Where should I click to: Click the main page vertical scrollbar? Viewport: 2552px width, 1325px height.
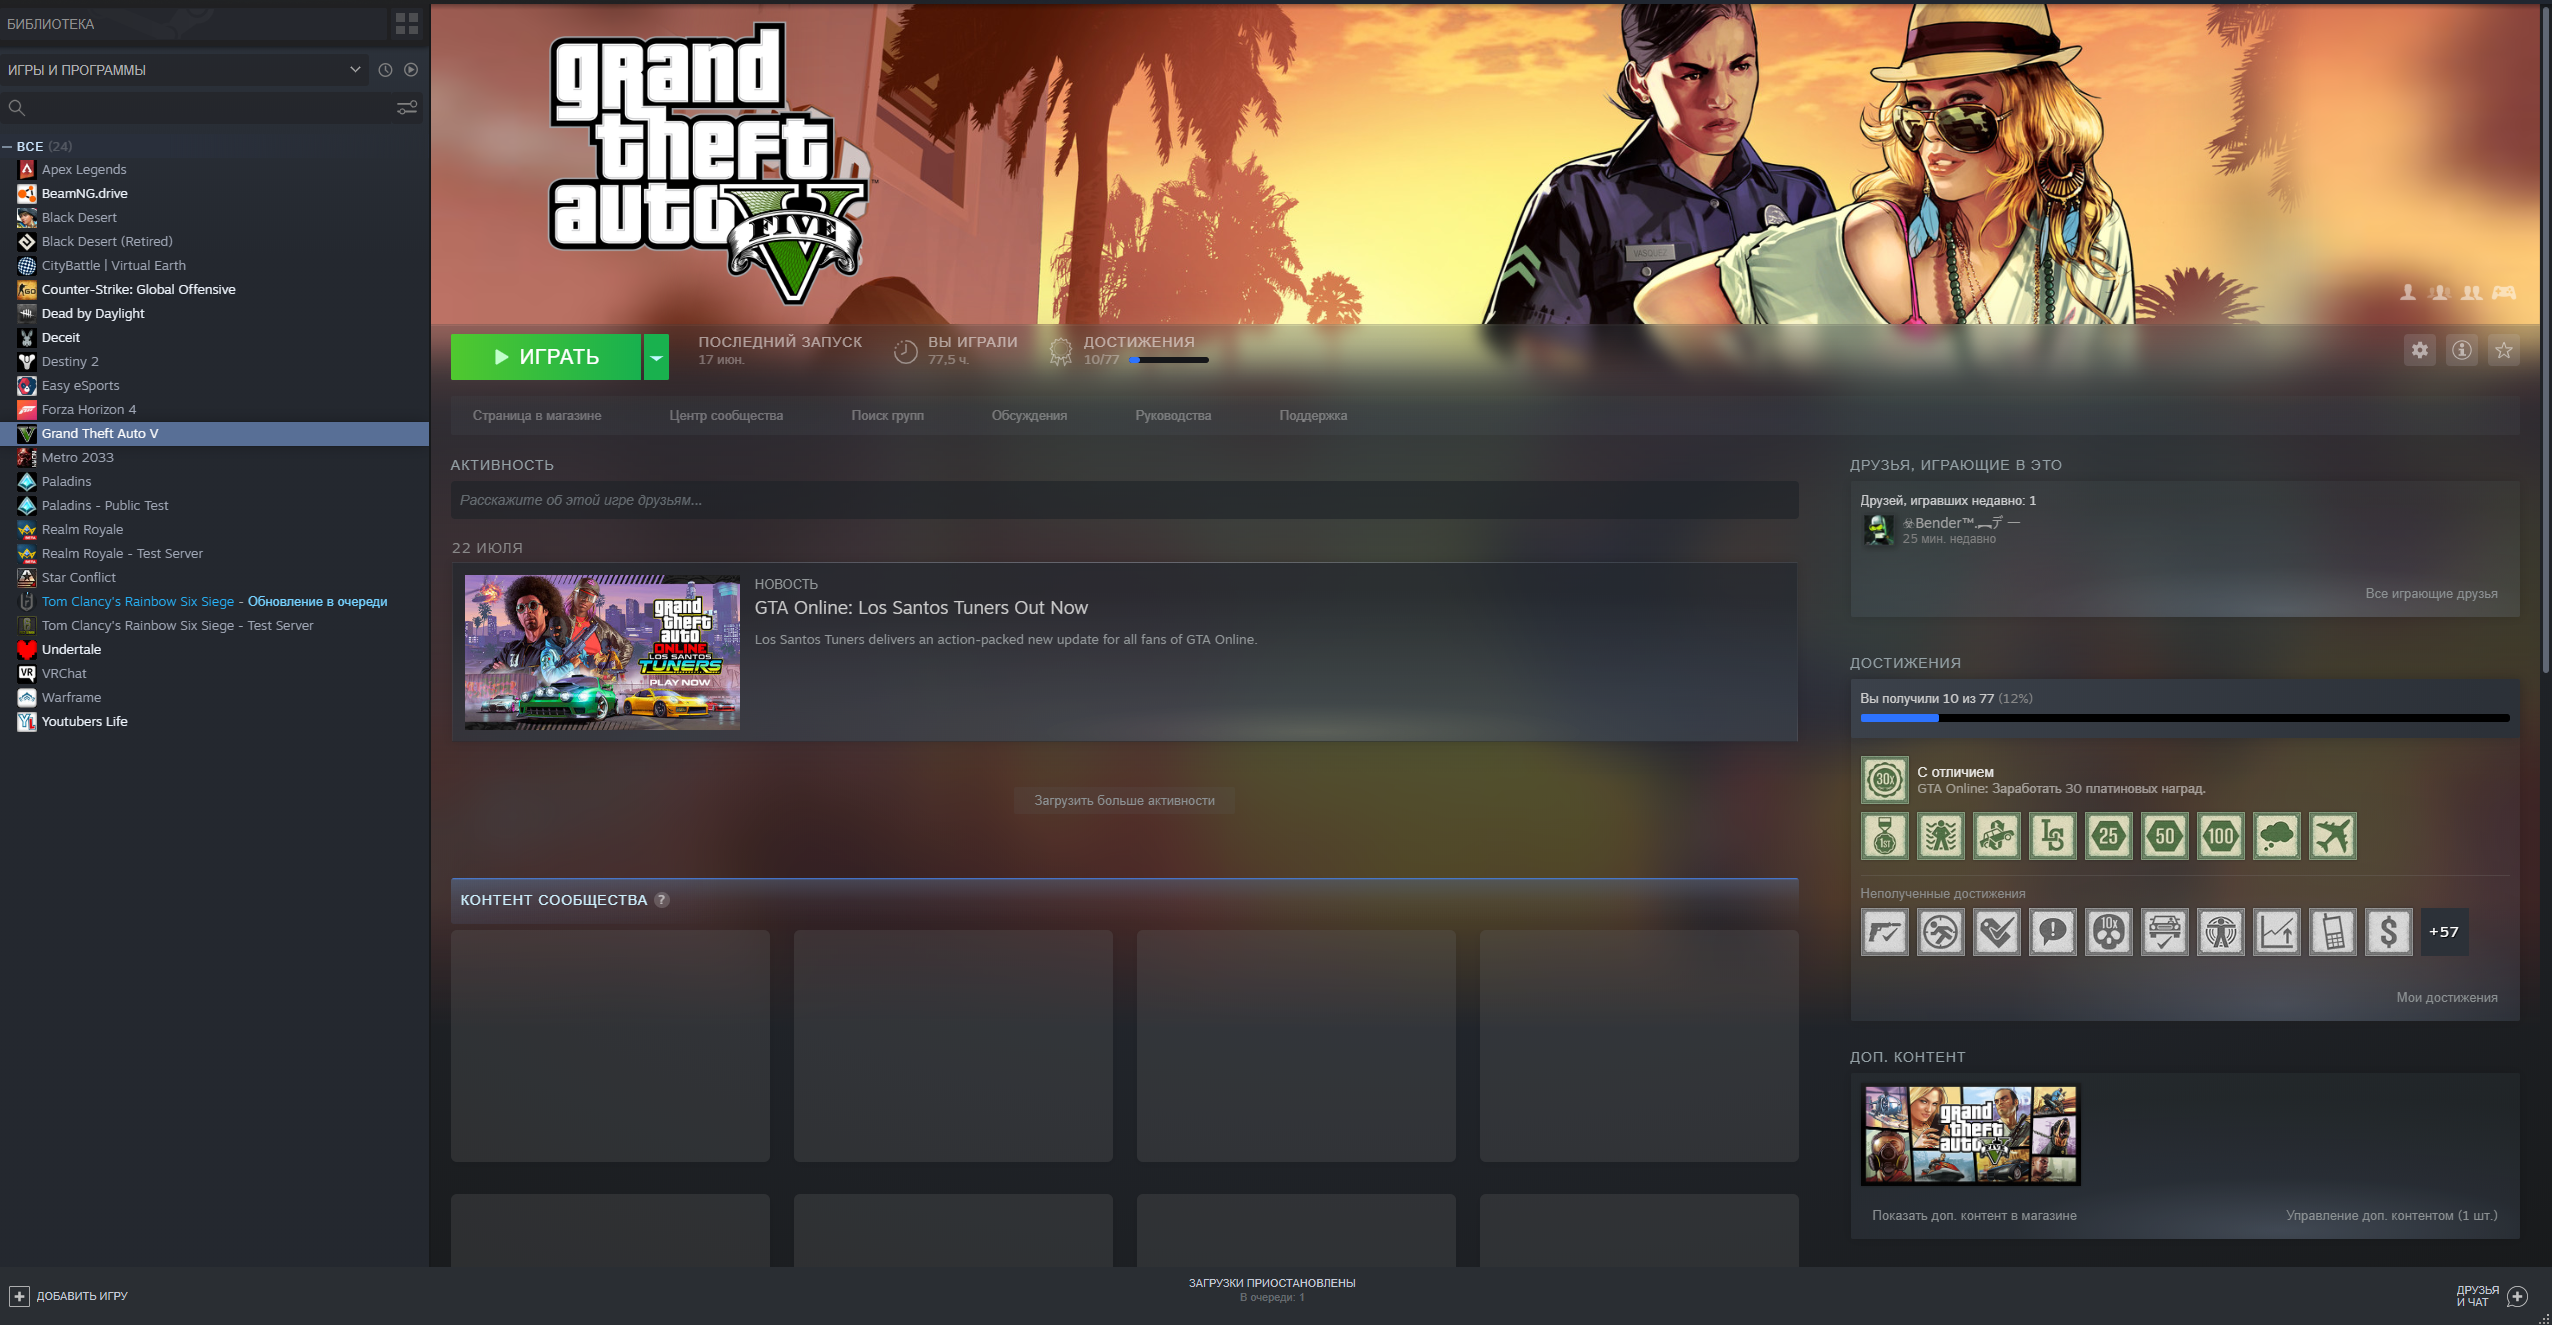tap(2545, 340)
